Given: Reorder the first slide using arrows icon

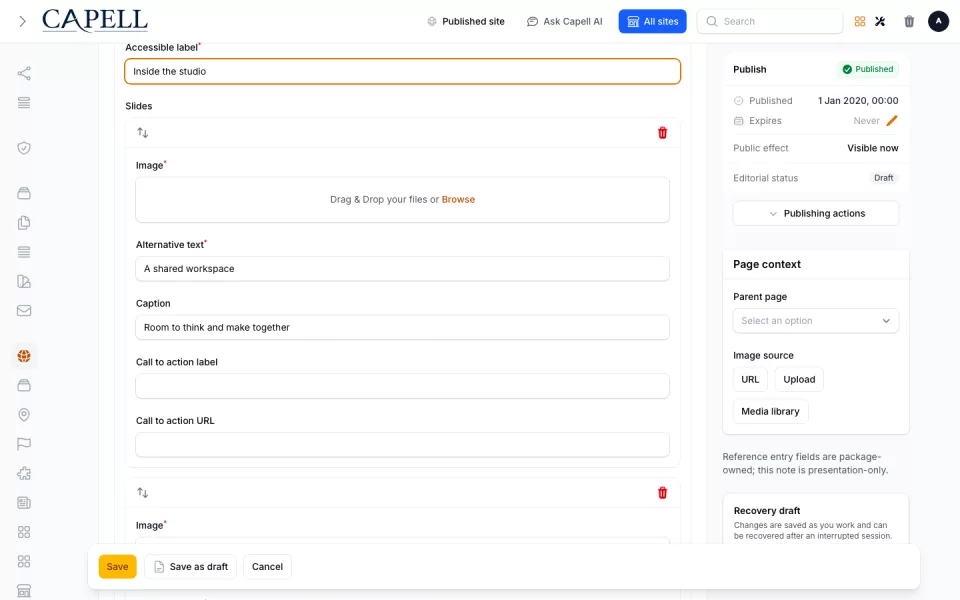Looking at the screenshot, I should [143, 133].
